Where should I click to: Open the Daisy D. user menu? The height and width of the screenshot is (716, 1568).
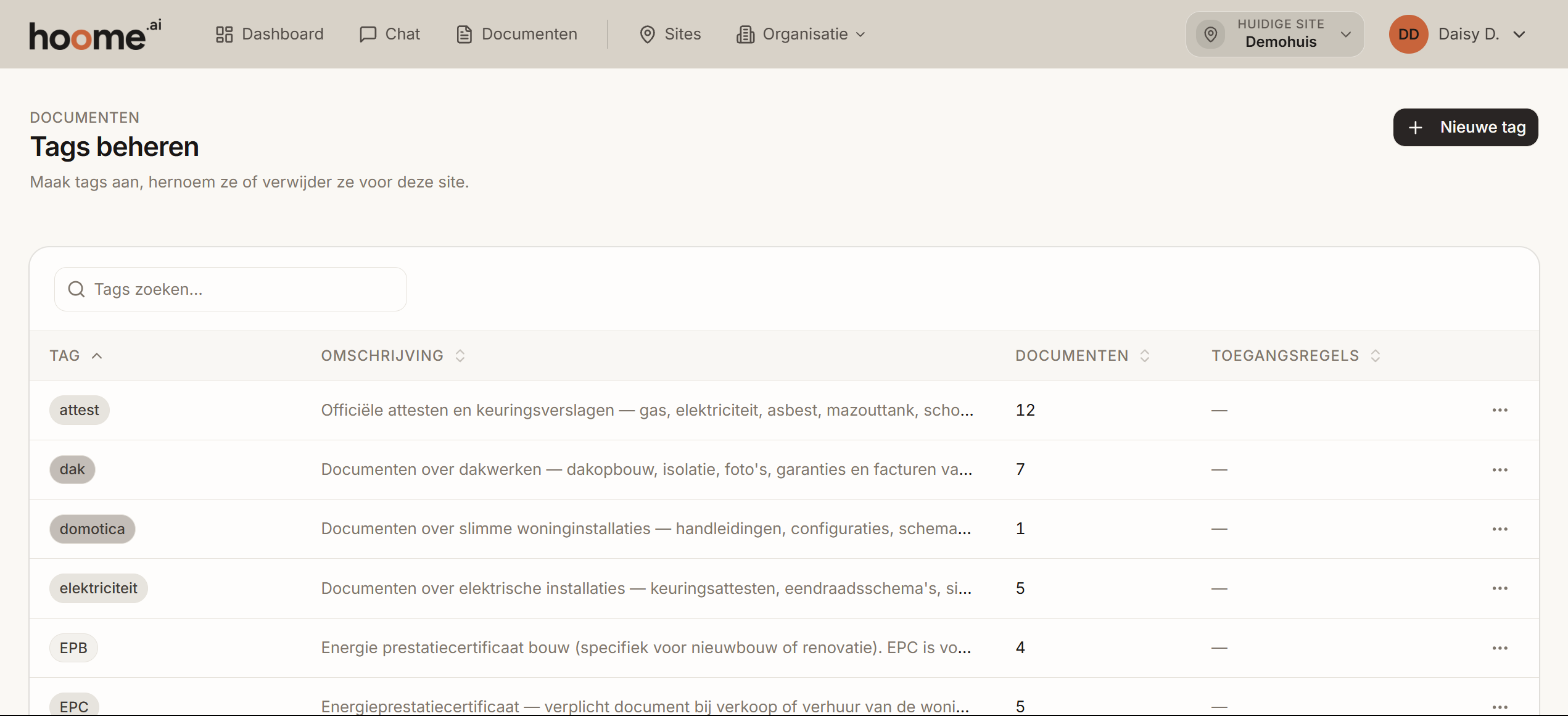[1458, 34]
